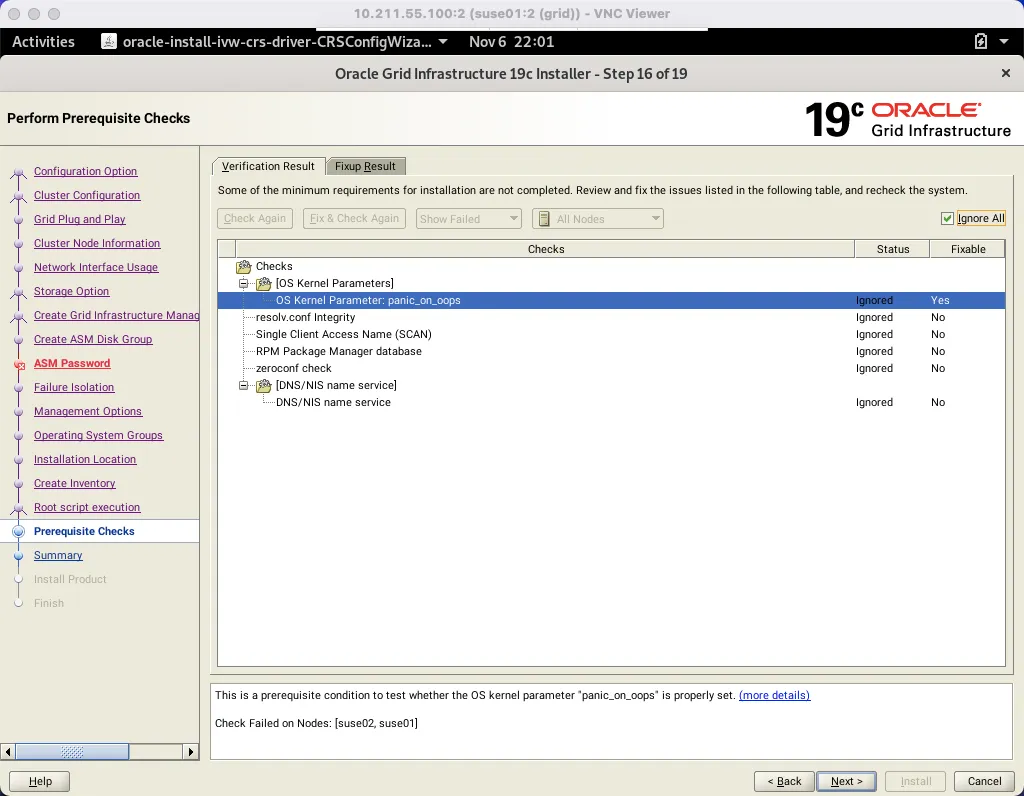Click the CRSConfigWizard window icon in top bar
The width and height of the screenshot is (1024, 796).
108,42
